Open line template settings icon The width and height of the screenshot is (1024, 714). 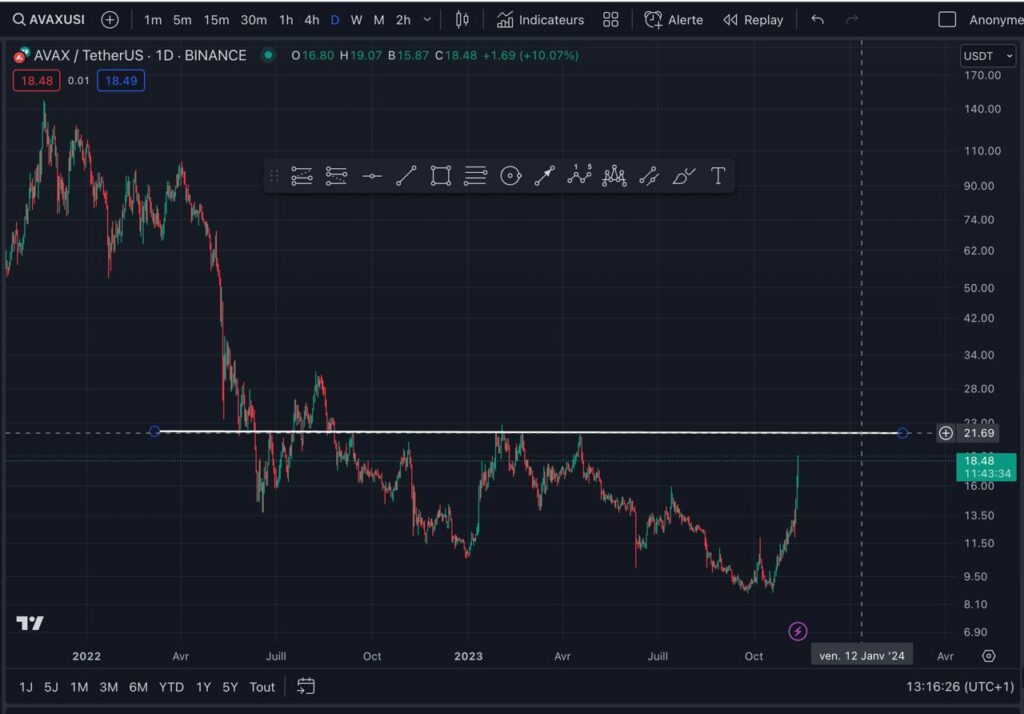coord(302,176)
